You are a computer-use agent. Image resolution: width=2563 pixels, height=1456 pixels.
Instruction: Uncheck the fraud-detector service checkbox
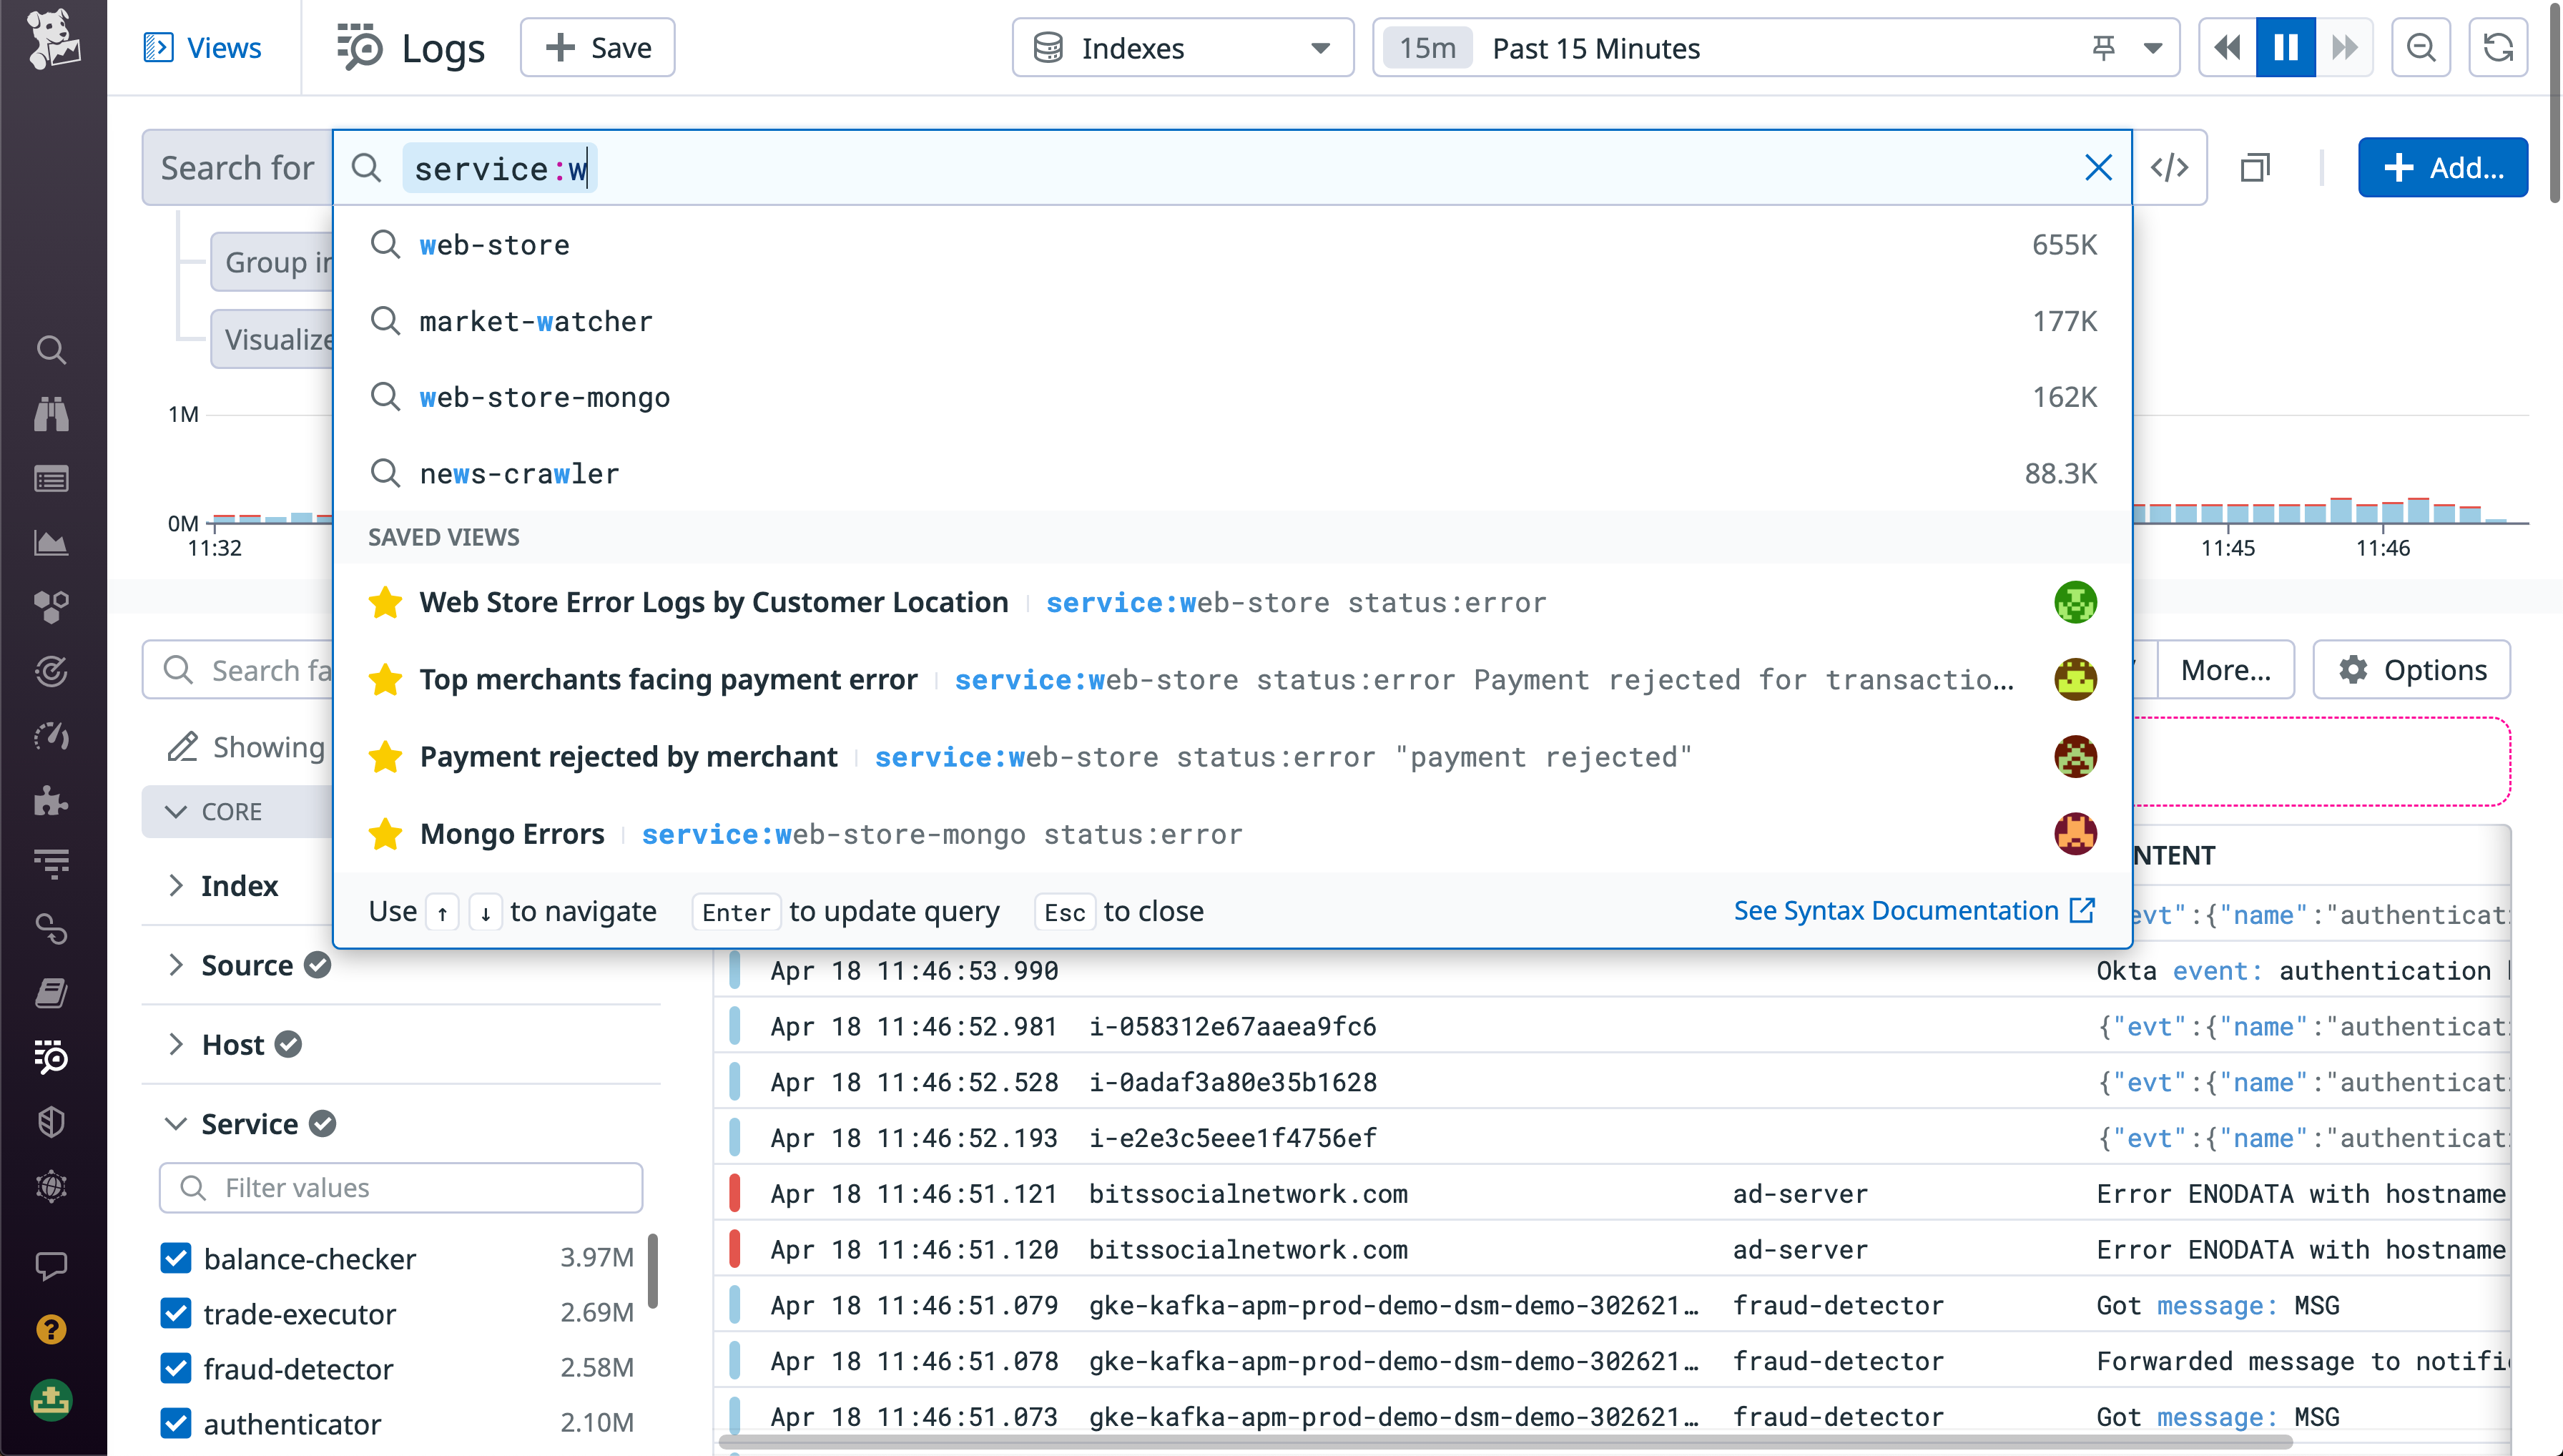pos(176,1368)
